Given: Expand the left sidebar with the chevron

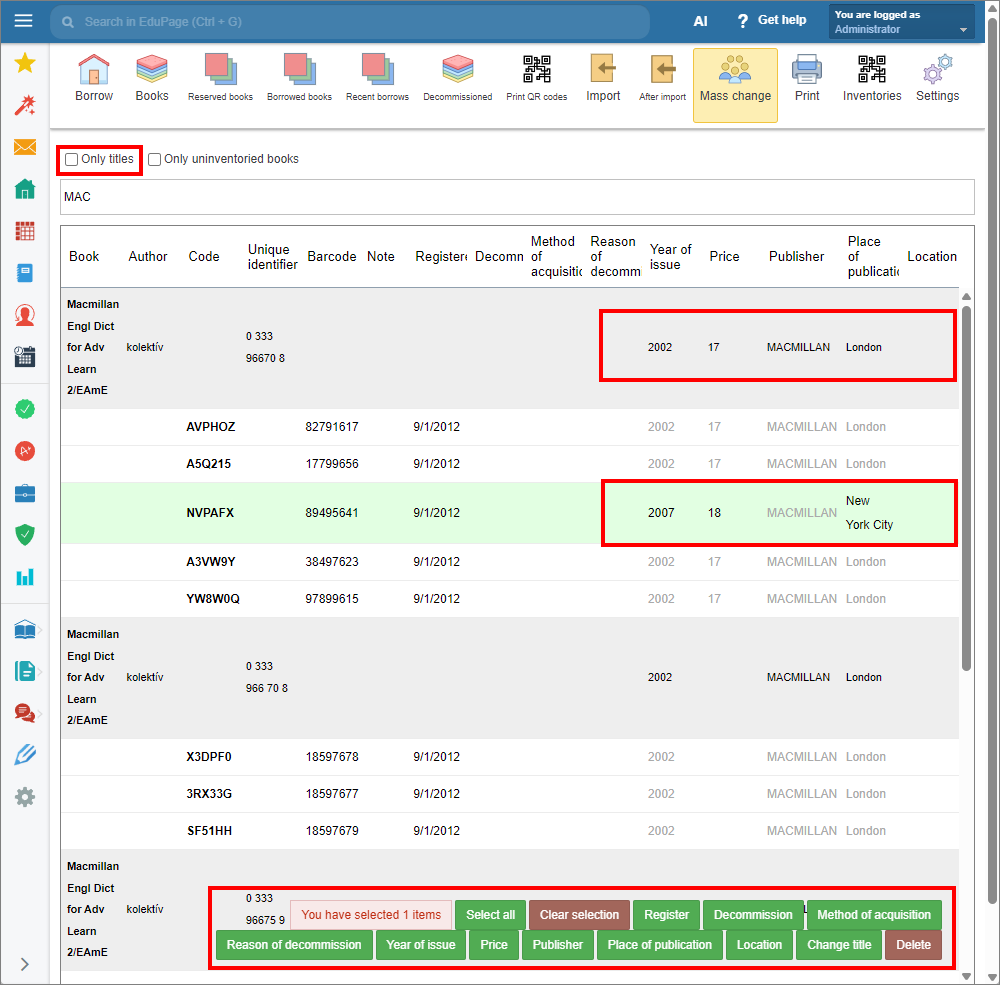Looking at the screenshot, I should [x=25, y=964].
